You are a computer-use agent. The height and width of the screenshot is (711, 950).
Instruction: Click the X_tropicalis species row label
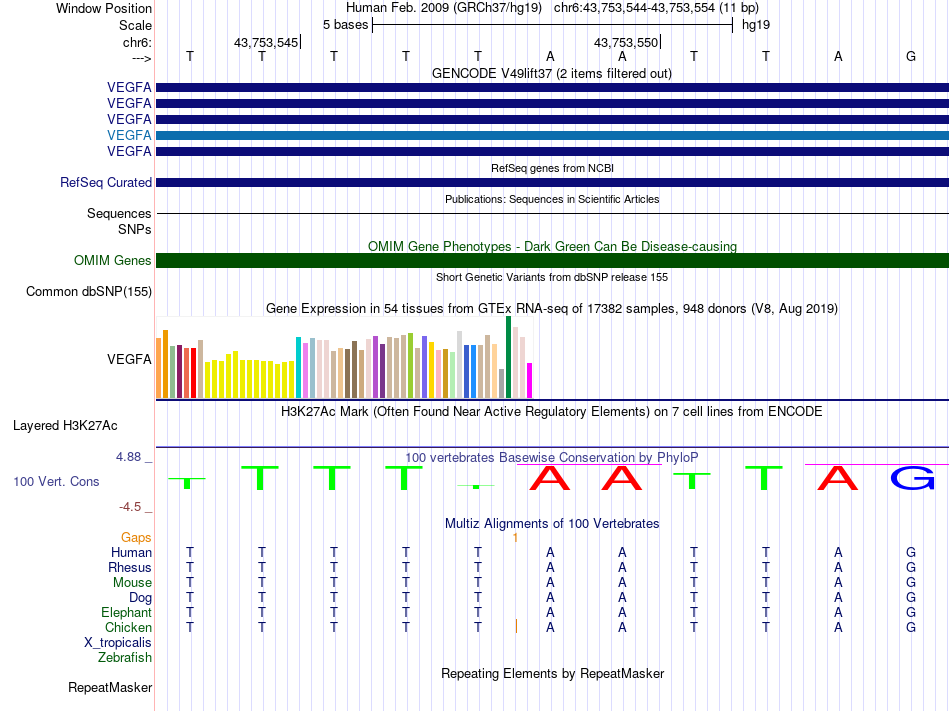tap(118, 643)
